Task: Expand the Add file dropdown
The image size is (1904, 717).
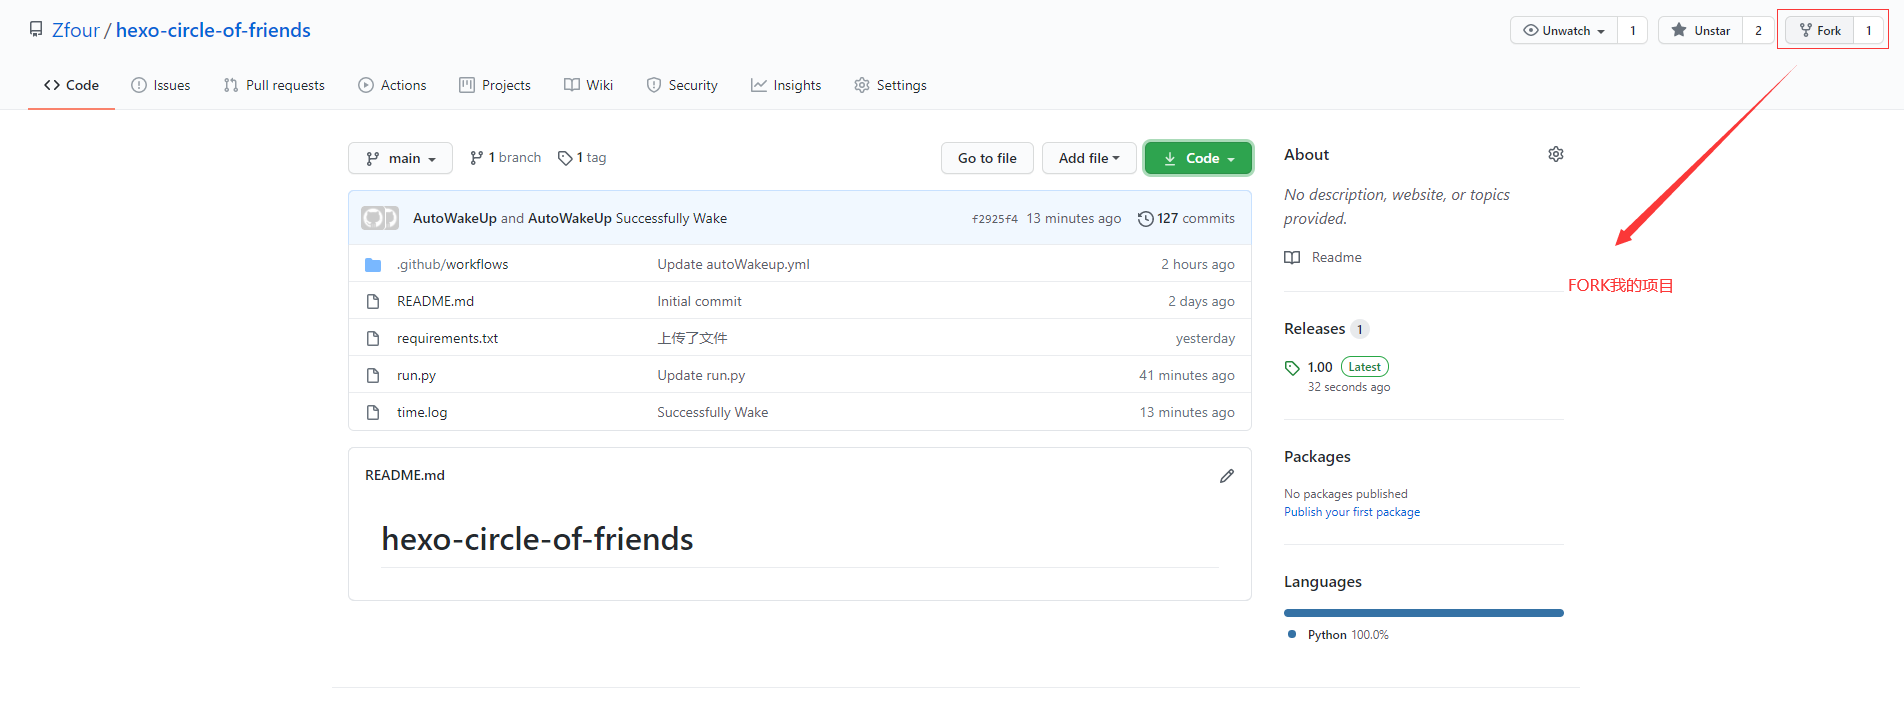Action: click(x=1089, y=158)
